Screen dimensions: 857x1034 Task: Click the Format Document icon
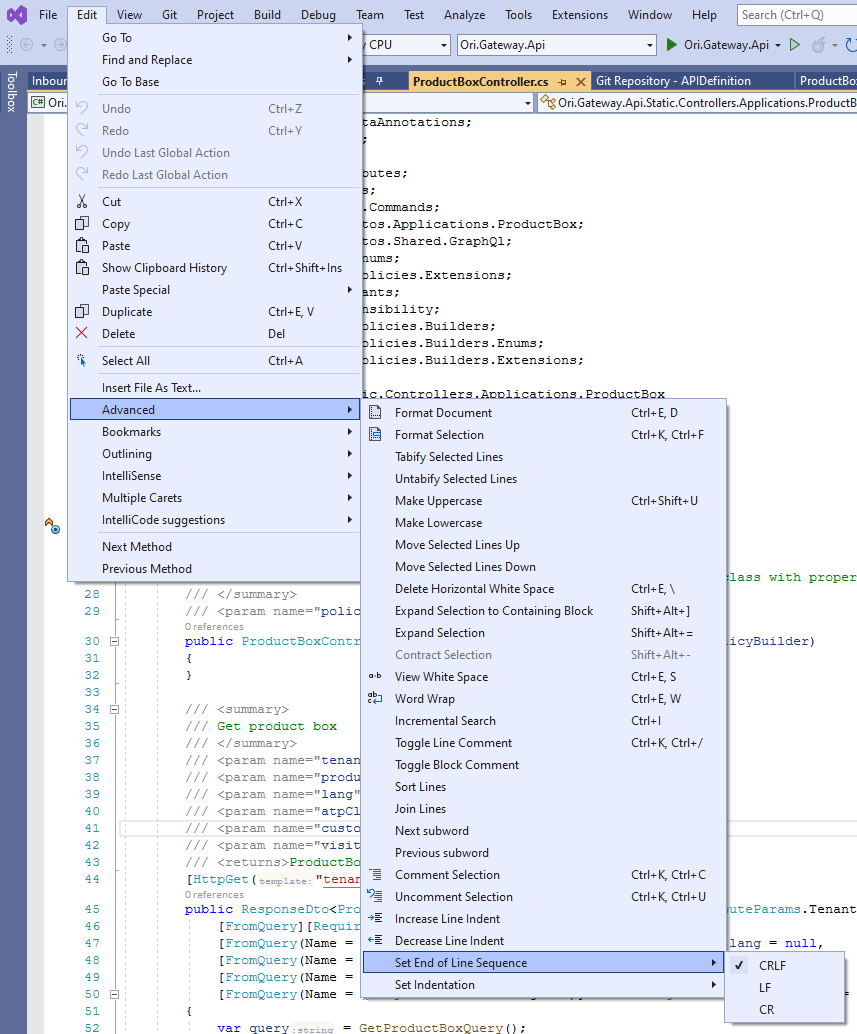pyautogui.click(x=375, y=412)
